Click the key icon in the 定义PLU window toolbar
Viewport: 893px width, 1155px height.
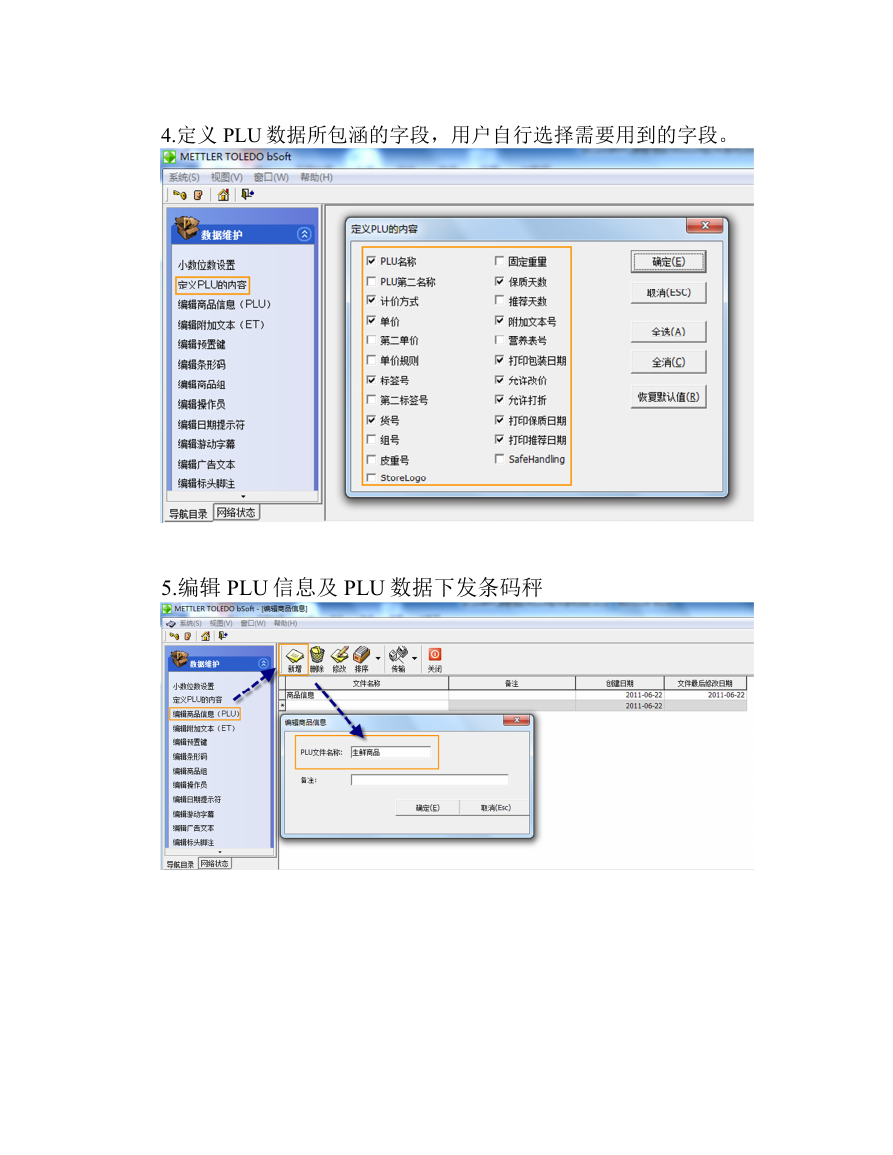[179, 195]
